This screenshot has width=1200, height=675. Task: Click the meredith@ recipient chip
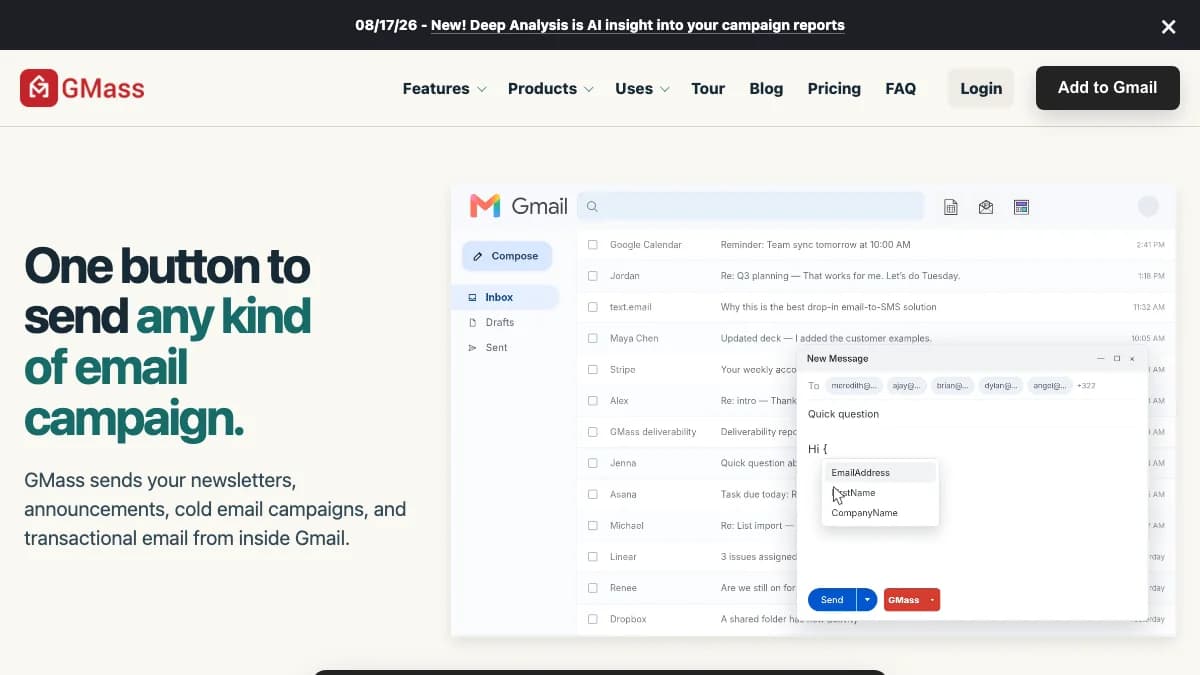click(854, 385)
